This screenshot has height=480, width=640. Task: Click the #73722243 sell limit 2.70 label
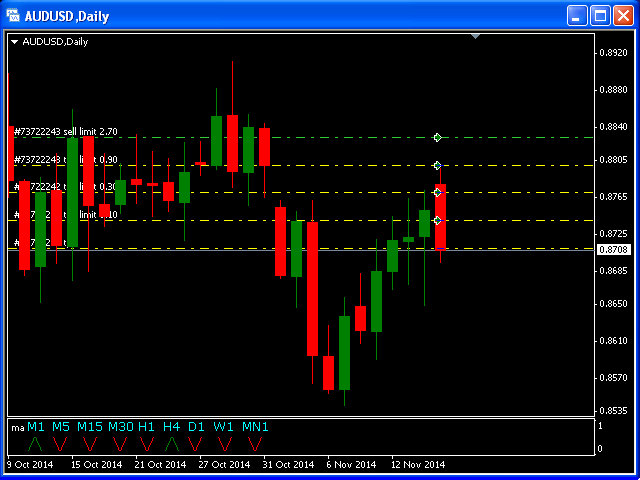[x=66, y=131]
